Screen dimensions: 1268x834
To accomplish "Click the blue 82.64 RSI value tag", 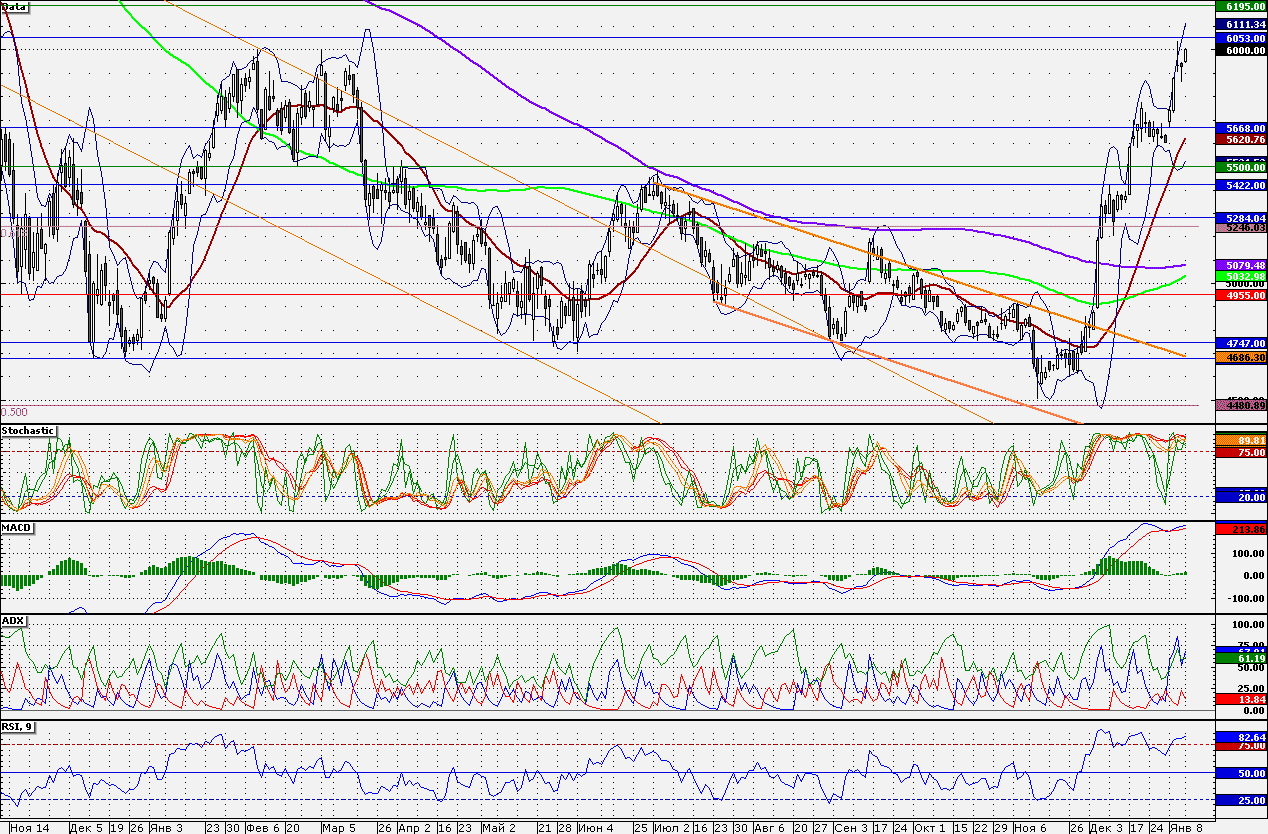I will pos(1240,737).
